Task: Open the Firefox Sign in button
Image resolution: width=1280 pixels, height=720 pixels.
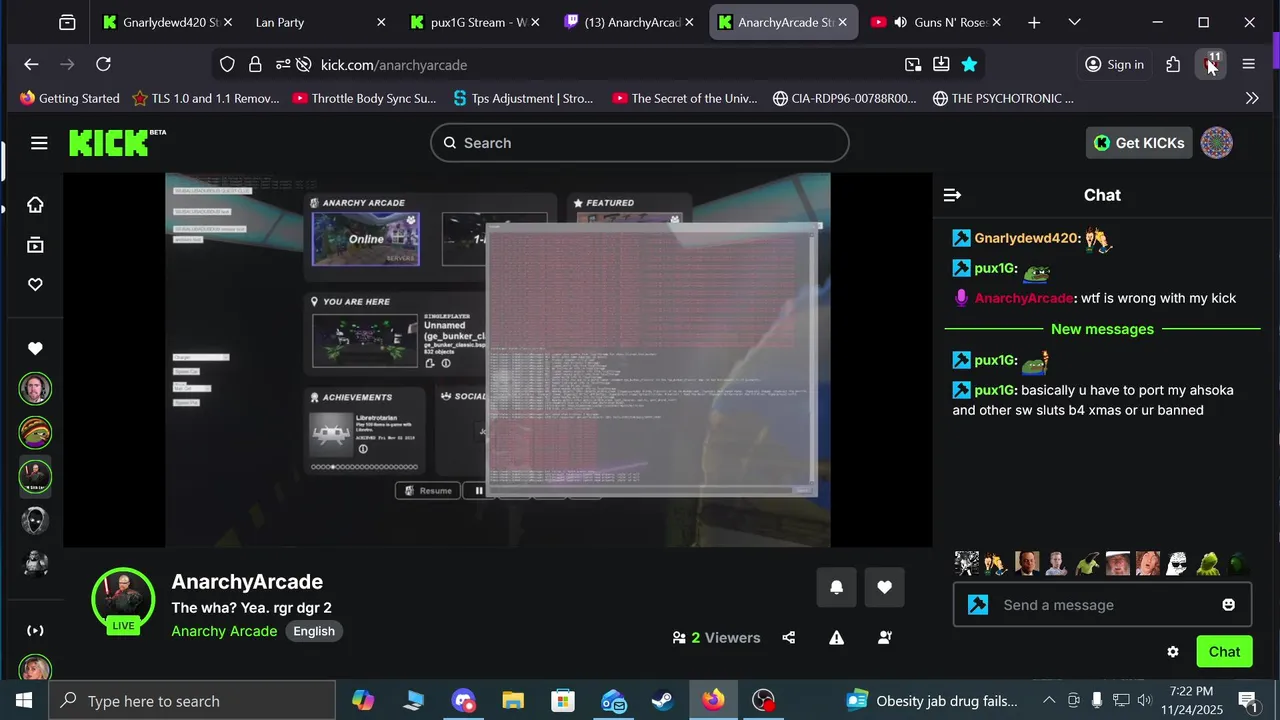Action: pos(1115,64)
